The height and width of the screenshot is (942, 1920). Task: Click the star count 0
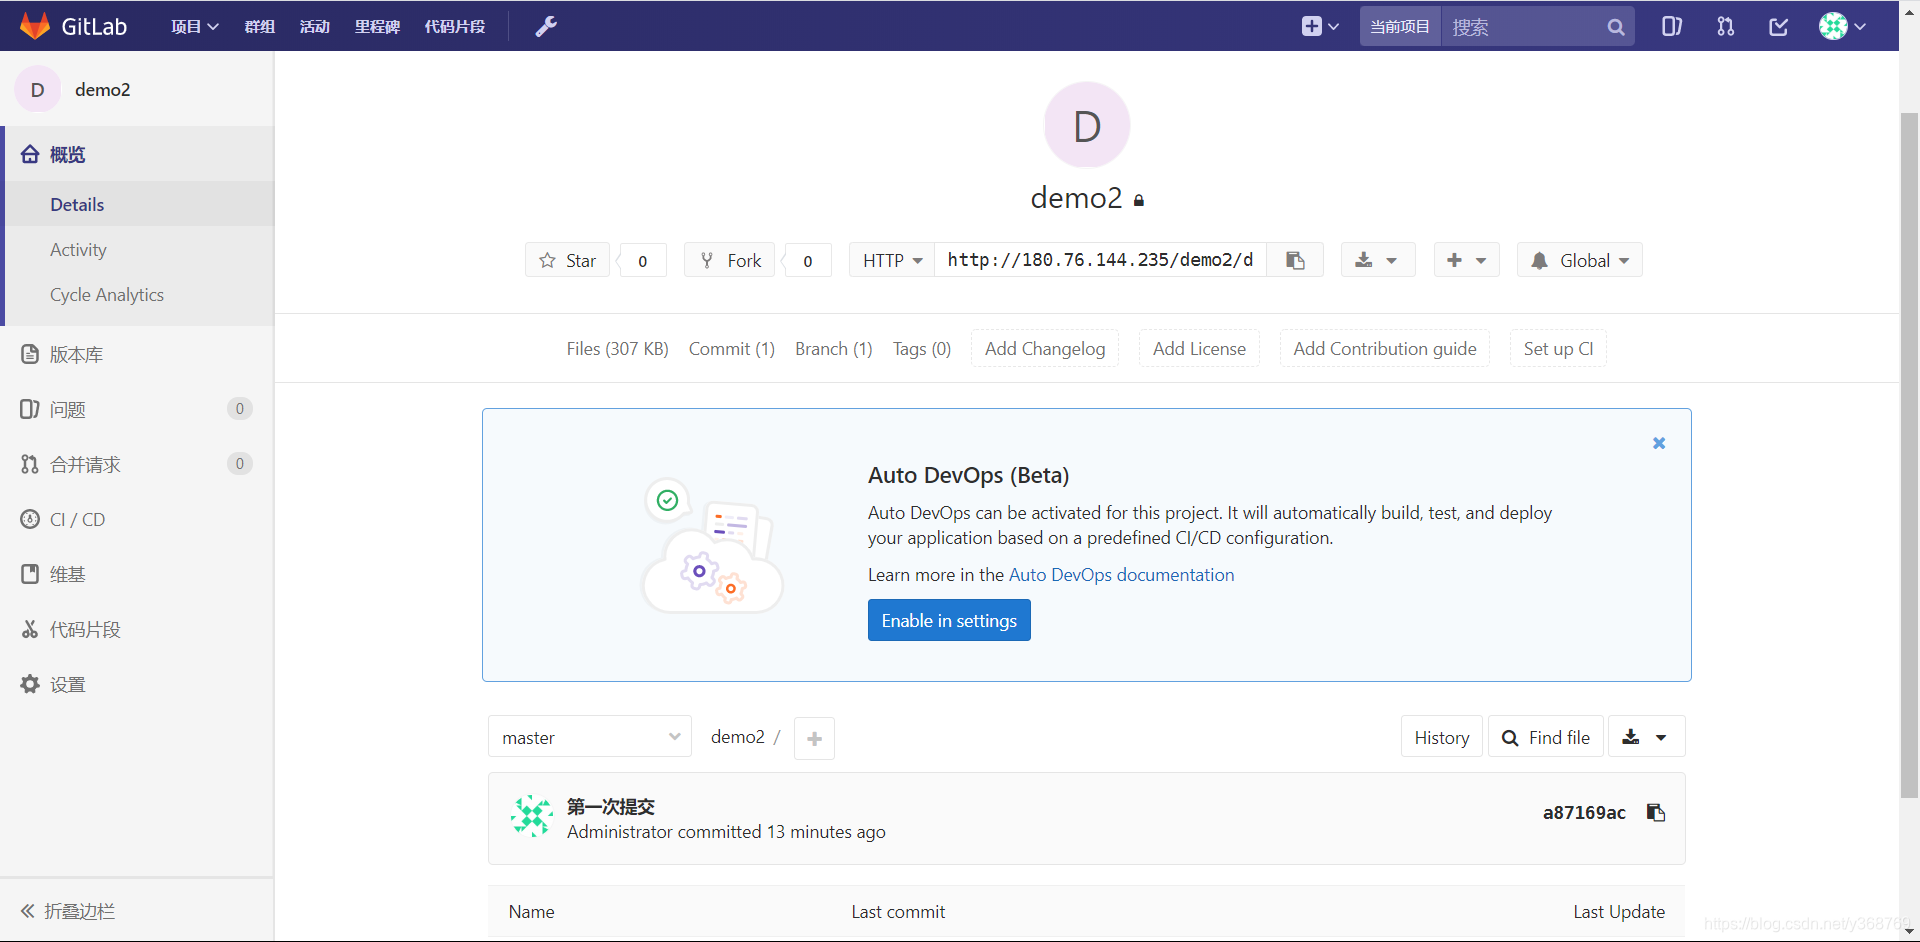point(643,261)
